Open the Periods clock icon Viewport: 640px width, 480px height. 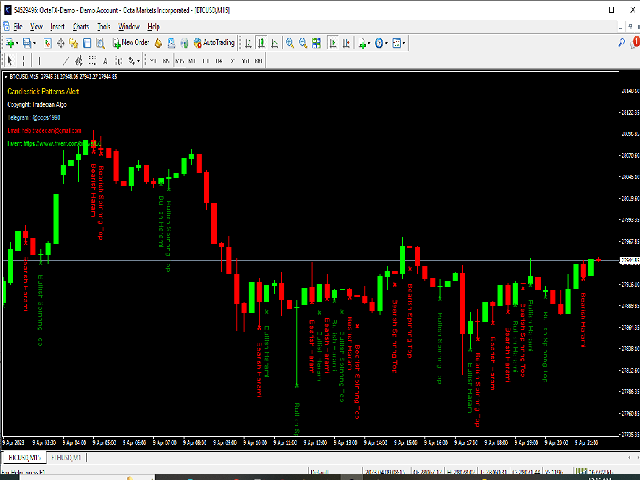379,43
